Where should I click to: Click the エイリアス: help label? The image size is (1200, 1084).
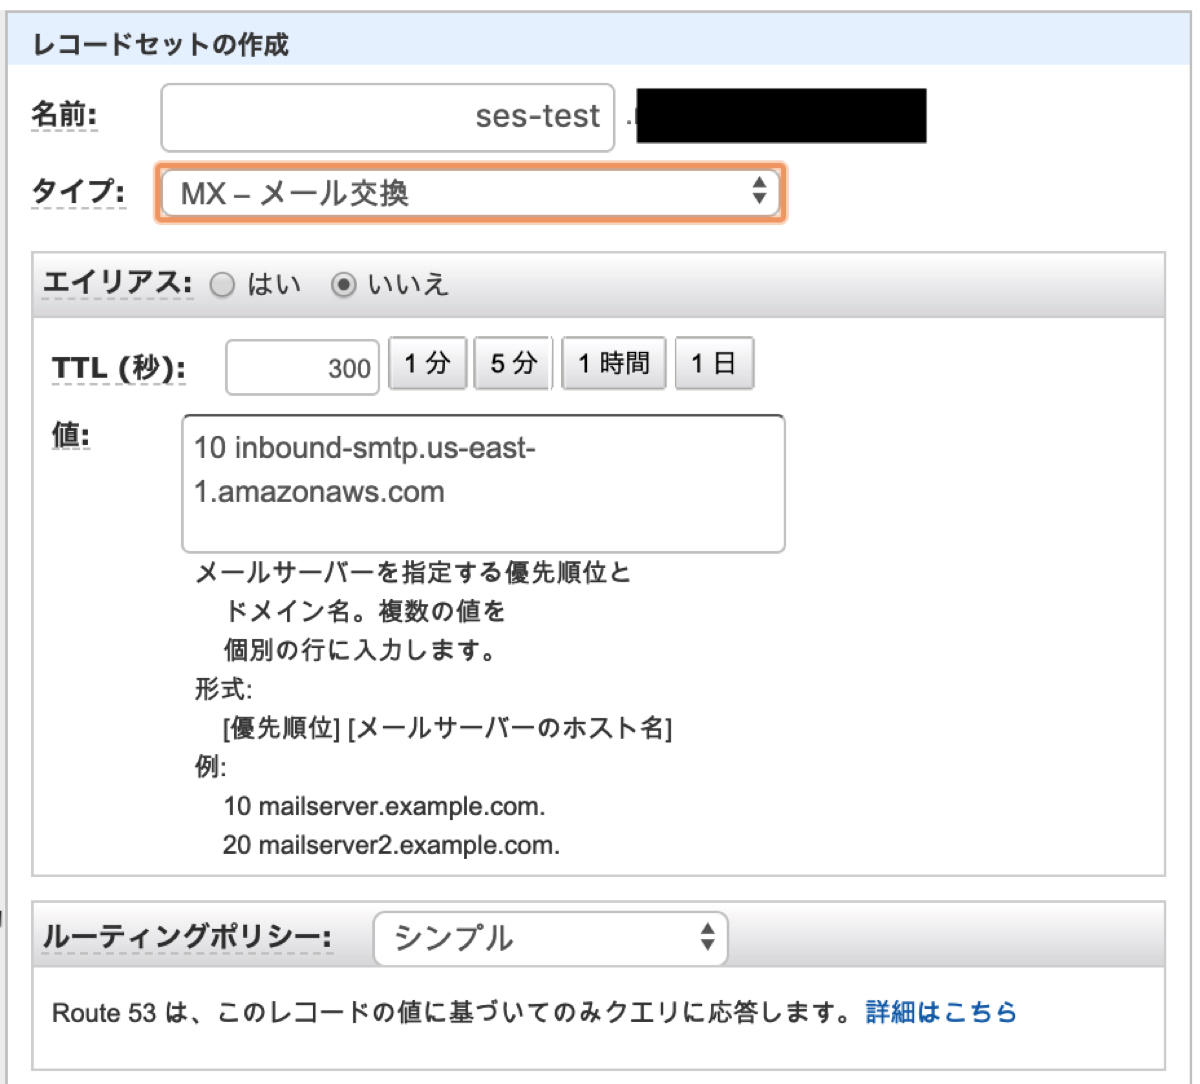click(x=117, y=284)
